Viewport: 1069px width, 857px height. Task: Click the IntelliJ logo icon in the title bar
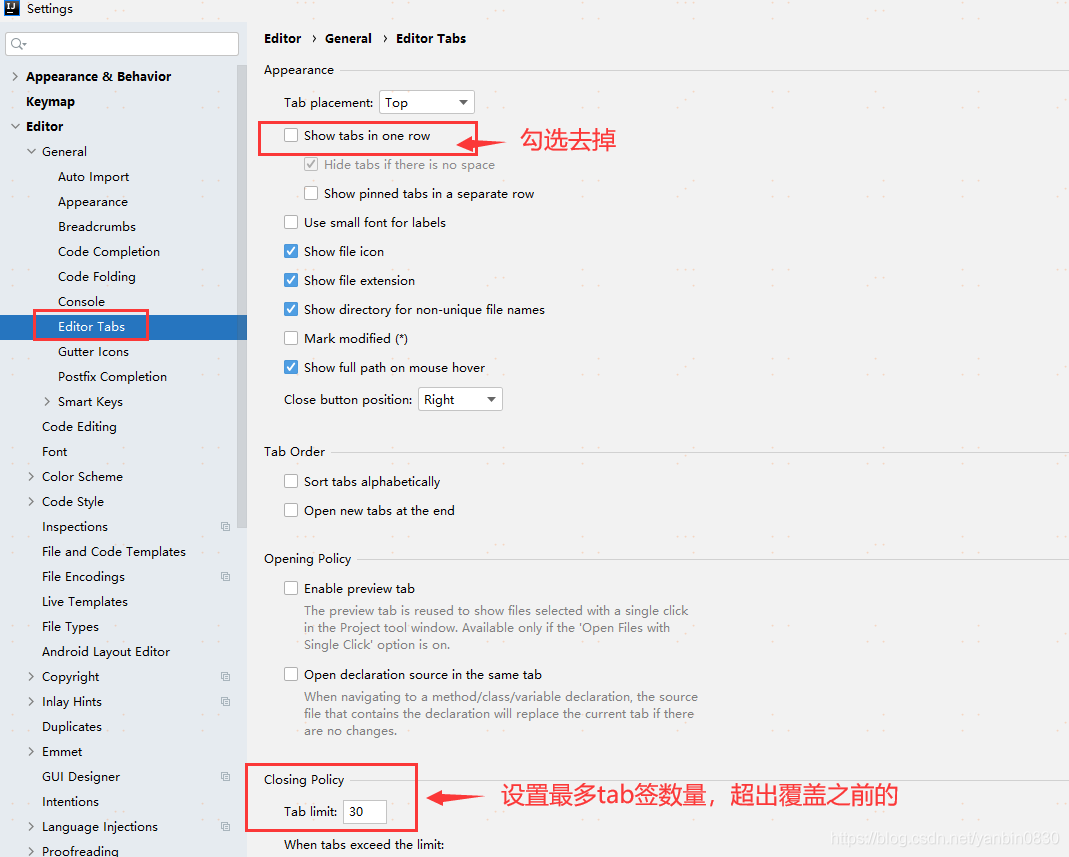[x=10, y=9]
